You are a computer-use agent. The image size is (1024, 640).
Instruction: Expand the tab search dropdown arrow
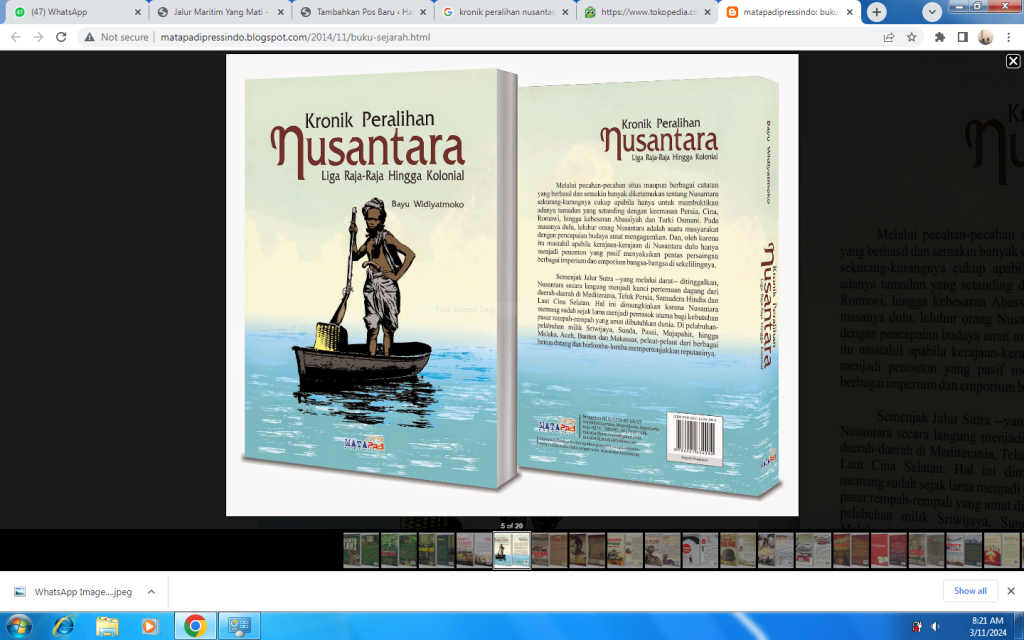tap(932, 12)
